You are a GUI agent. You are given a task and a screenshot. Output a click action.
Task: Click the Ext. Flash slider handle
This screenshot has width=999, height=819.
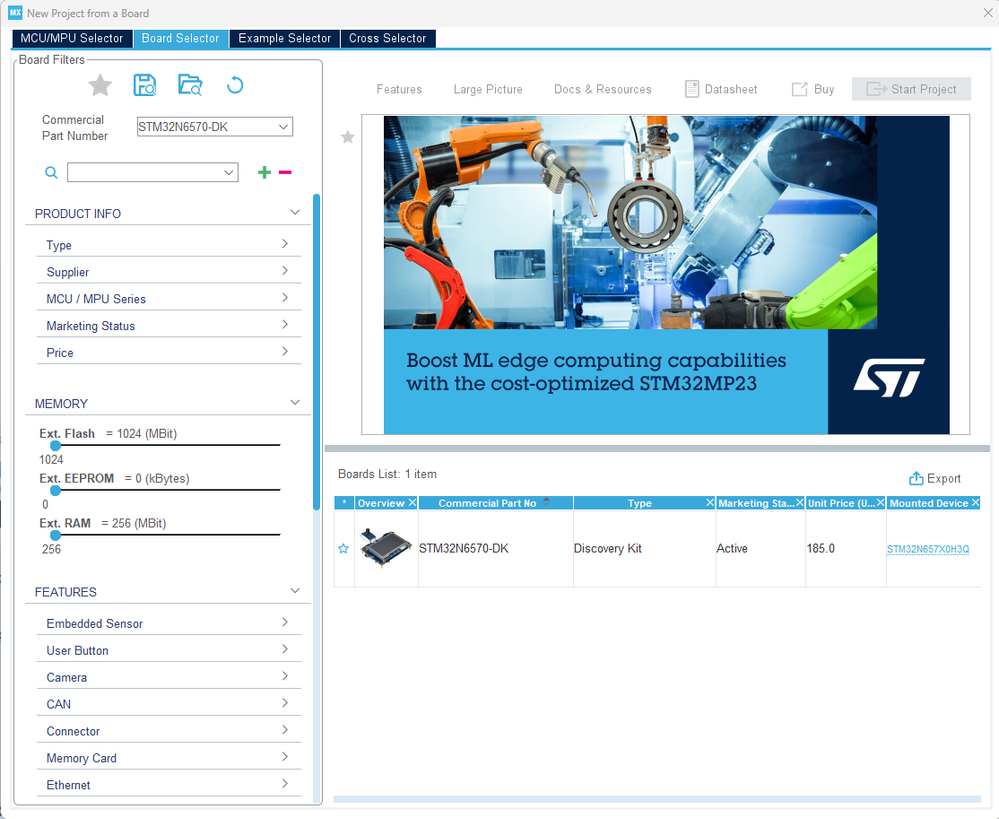tap(55, 446)
